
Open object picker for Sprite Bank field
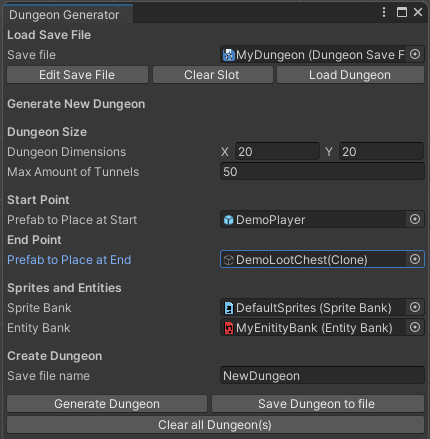point(415,307)
